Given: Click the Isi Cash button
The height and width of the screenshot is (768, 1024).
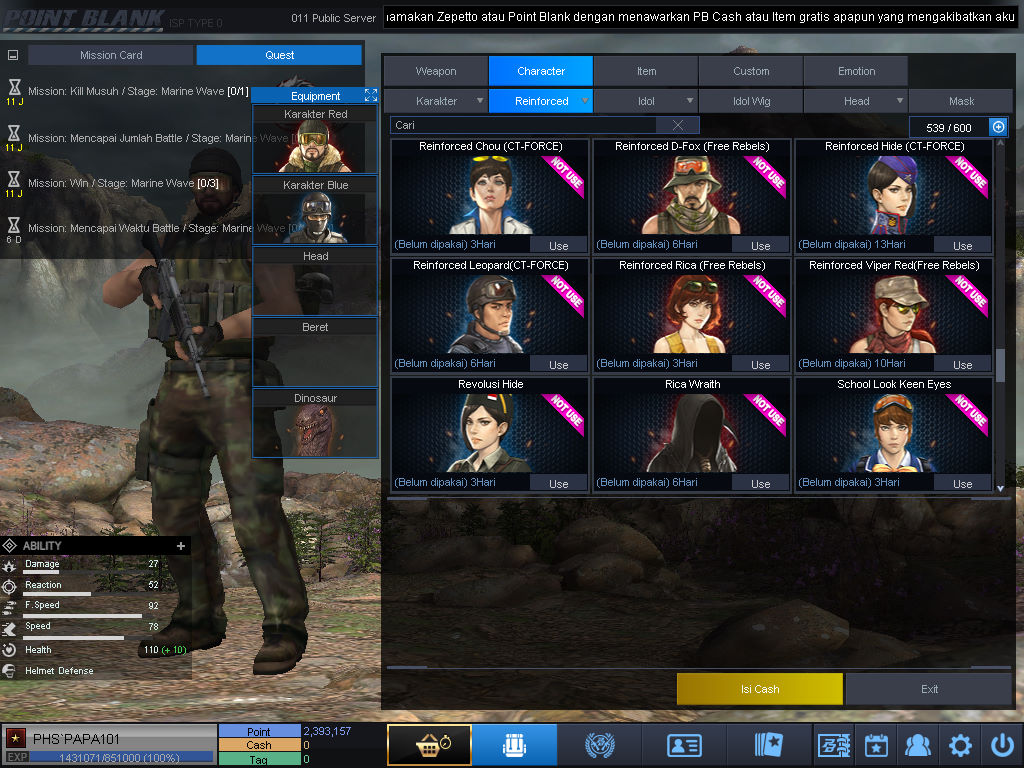Looking at the screenshot, I should pyautogui.click(x=760, y=689).
